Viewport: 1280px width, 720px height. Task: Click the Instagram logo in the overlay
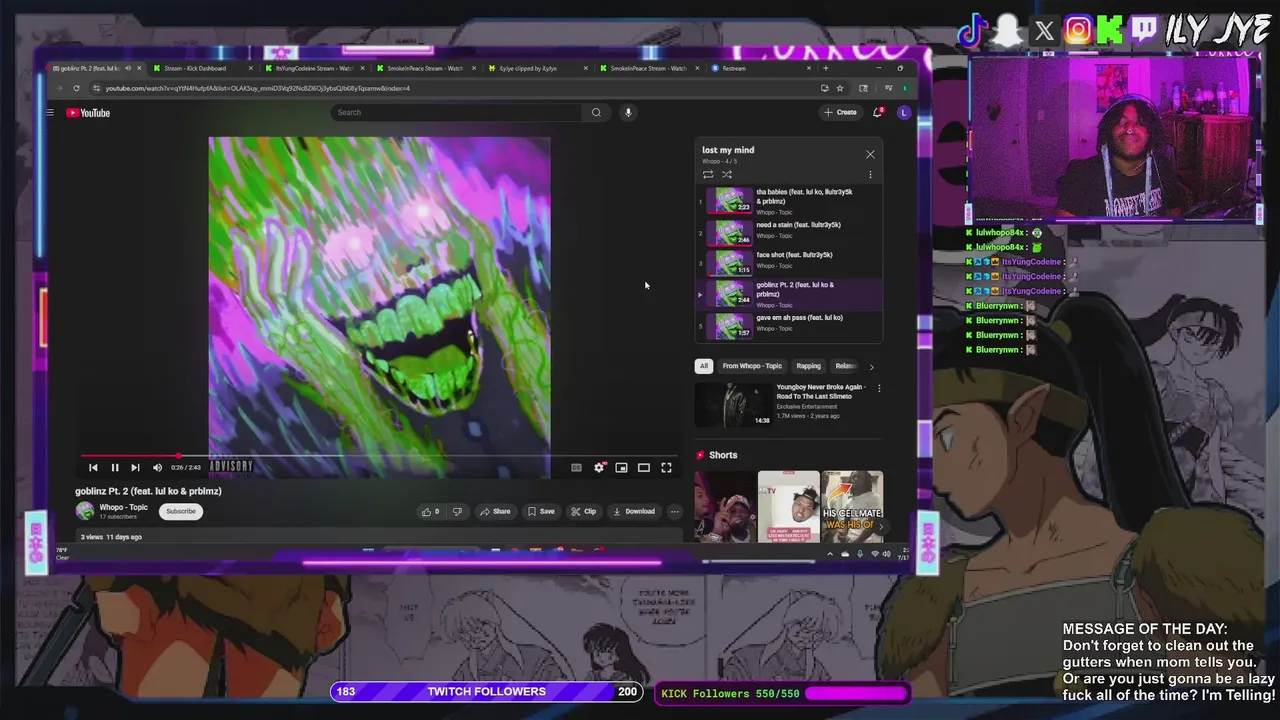coord(1078,30)
